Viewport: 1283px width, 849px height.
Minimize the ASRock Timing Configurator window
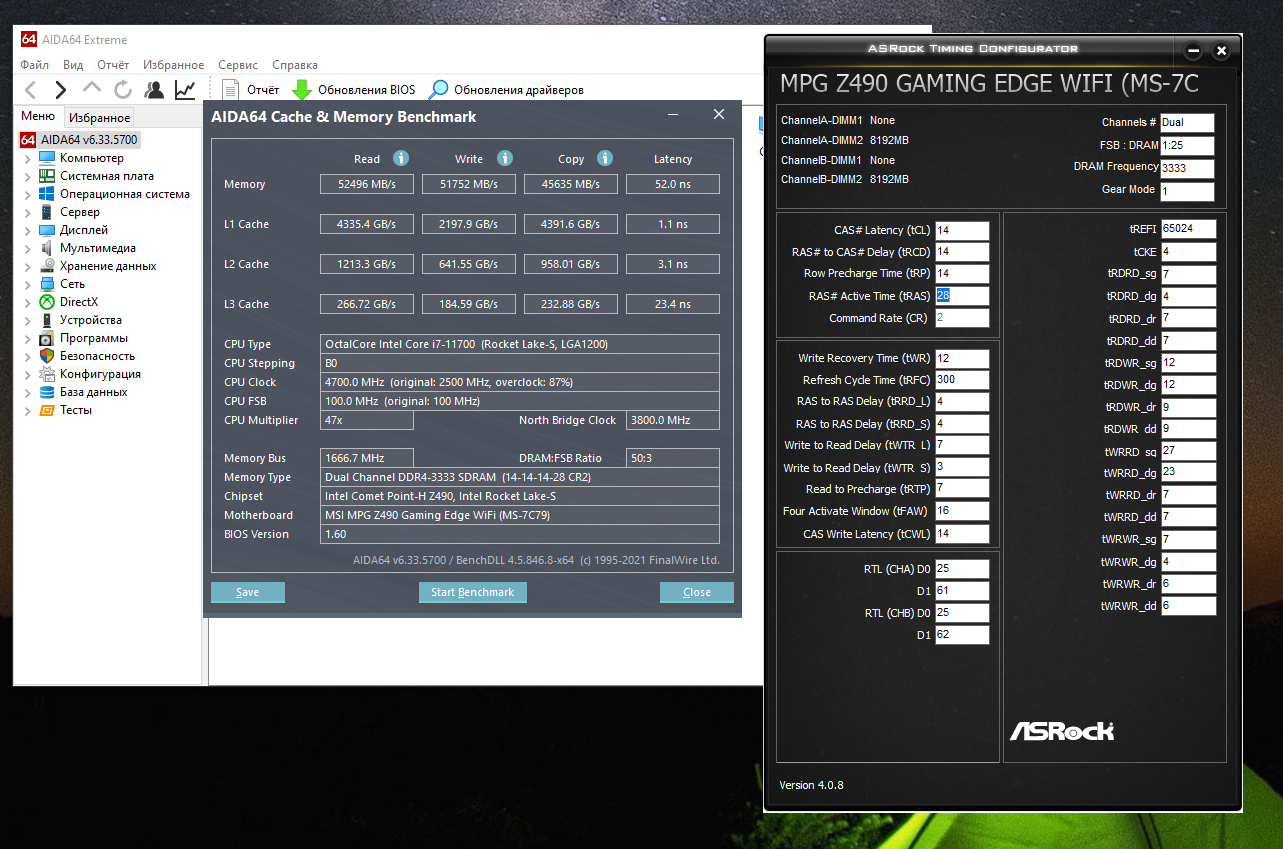[x=1193, y=50]
